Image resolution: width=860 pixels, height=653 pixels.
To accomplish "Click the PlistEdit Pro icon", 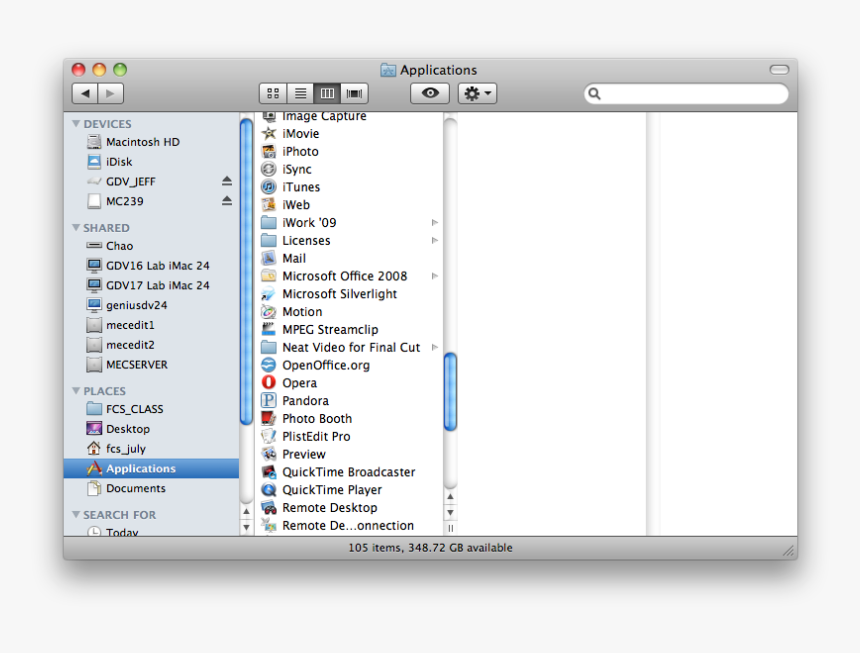I will point(268,436).
